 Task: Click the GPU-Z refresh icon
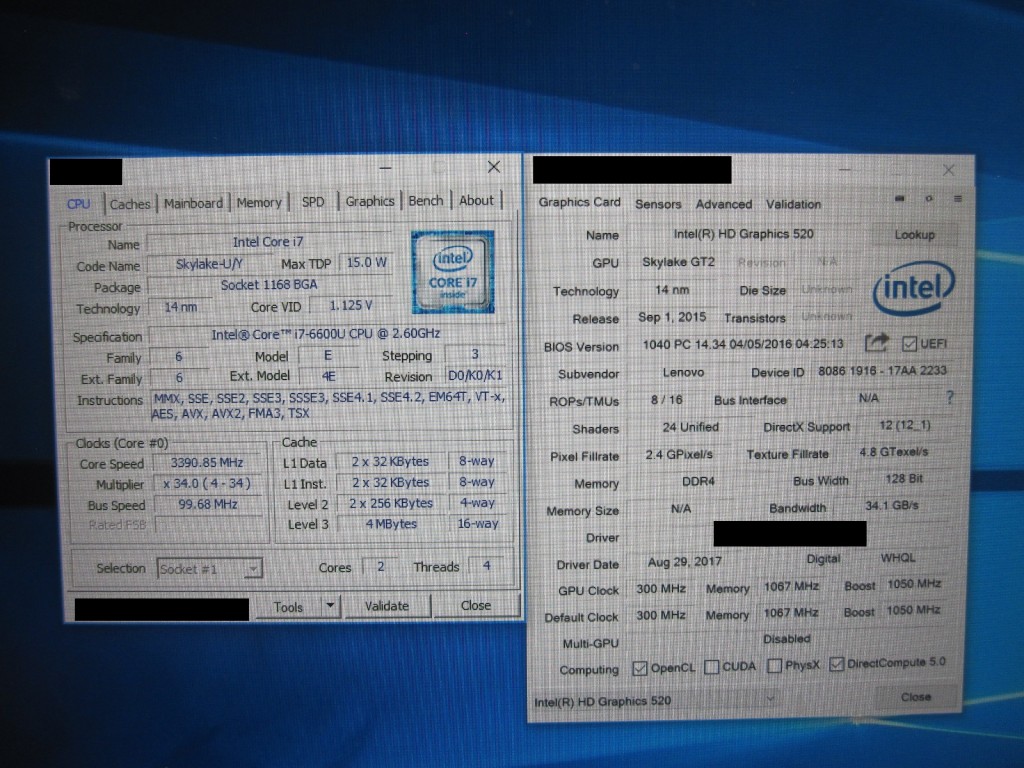point(929,198)
